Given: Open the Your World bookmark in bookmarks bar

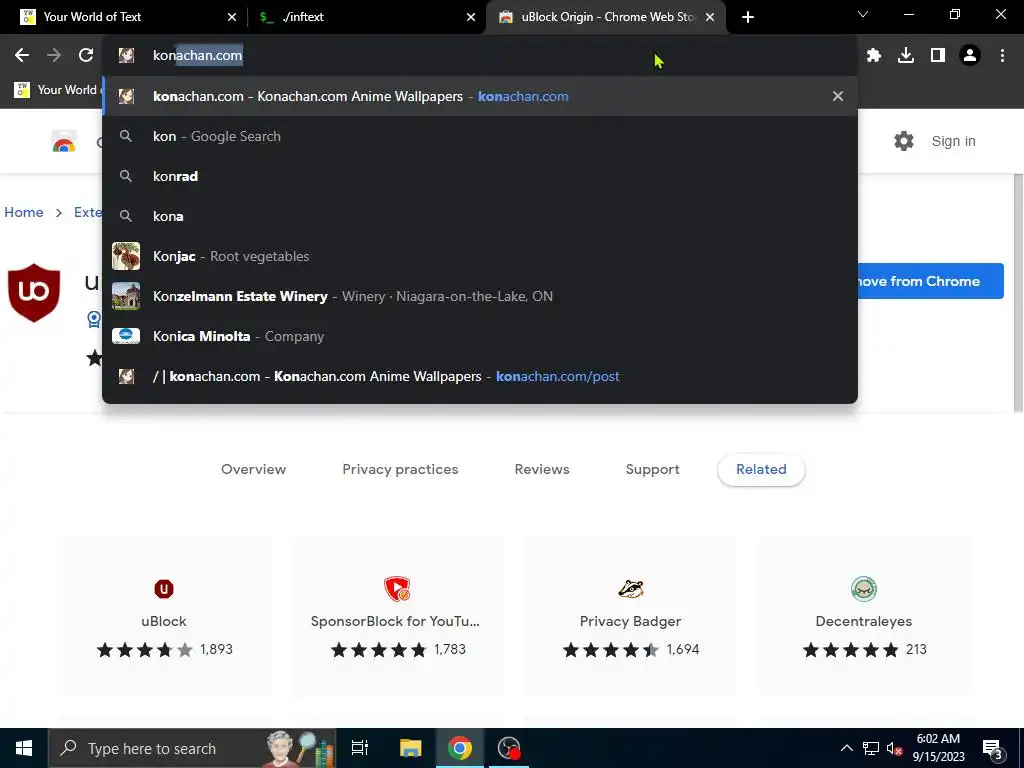Looking at the screenshot, I should point(57,90).
